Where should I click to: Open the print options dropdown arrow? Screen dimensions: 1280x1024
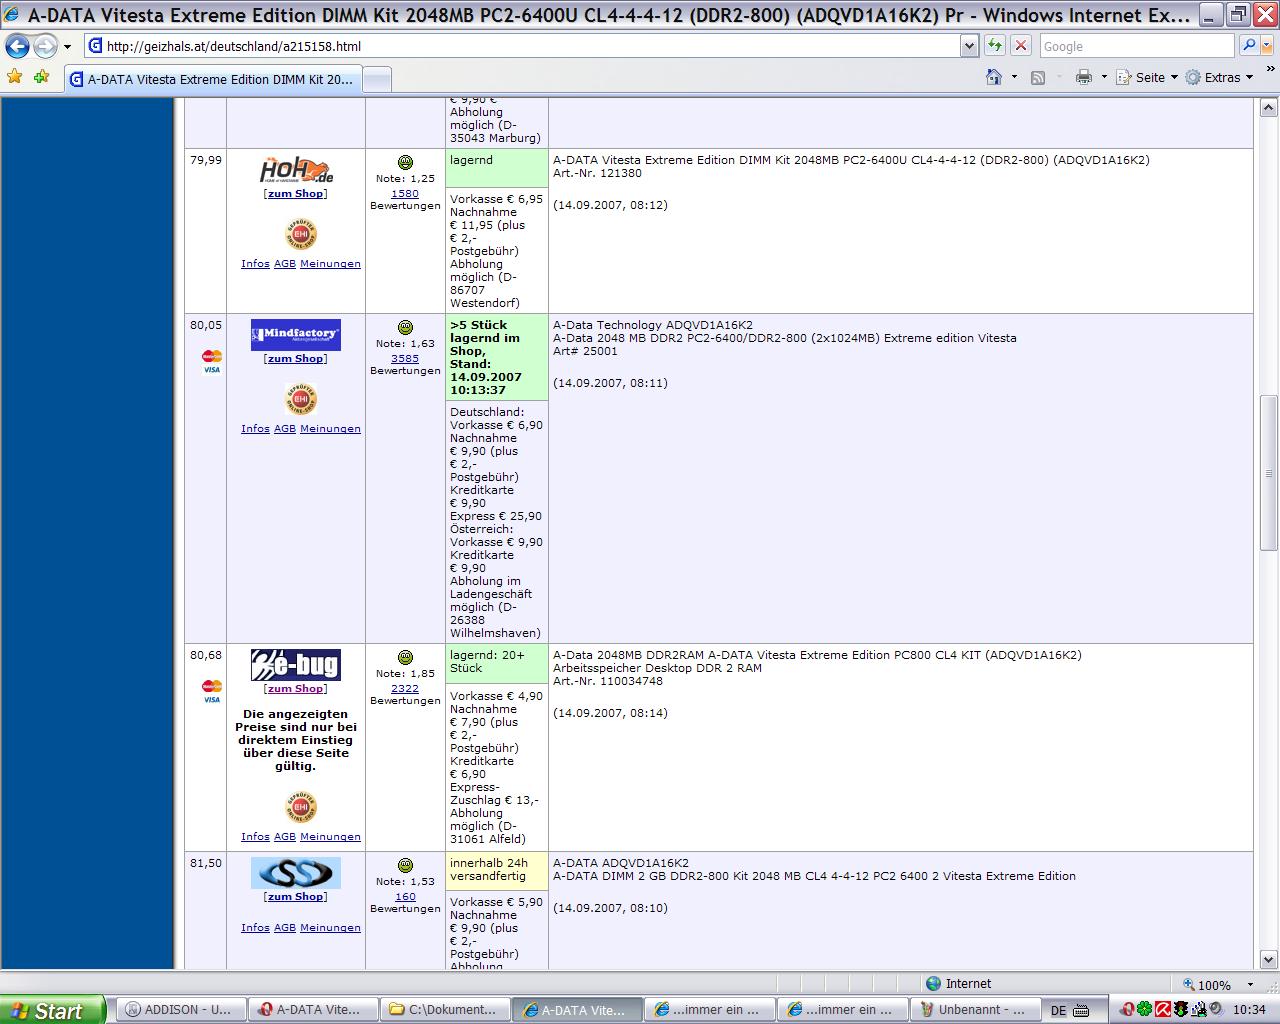[1104, 77]
